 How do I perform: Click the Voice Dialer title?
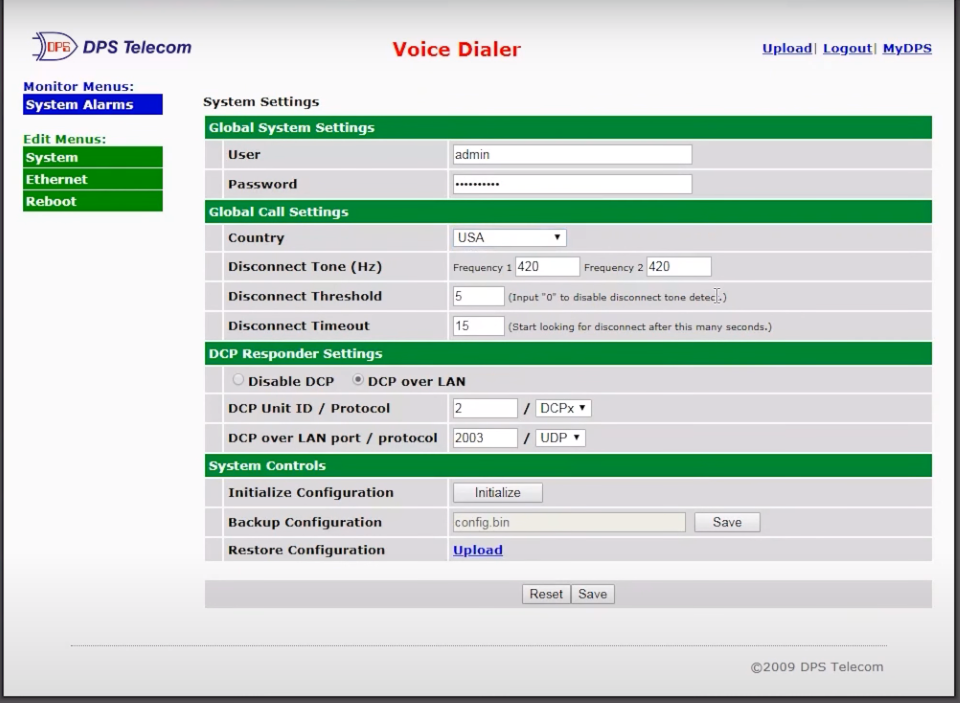[x=457, y=49]
